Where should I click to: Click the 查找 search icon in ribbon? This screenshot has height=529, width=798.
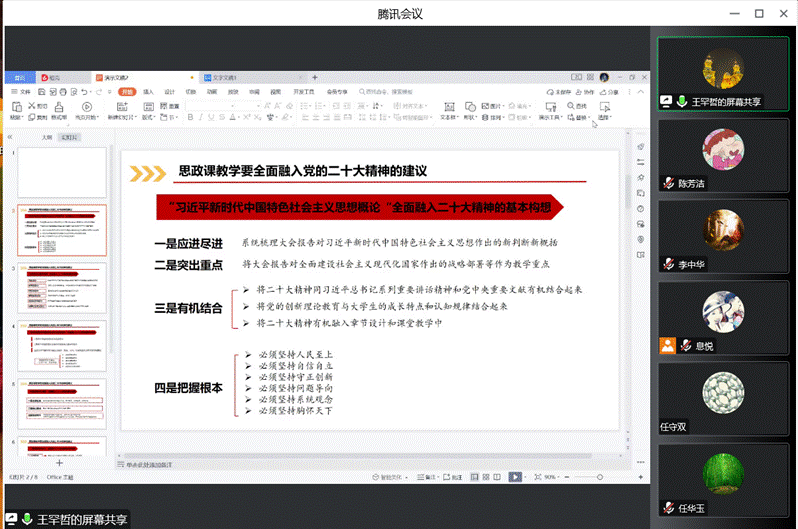572,105
